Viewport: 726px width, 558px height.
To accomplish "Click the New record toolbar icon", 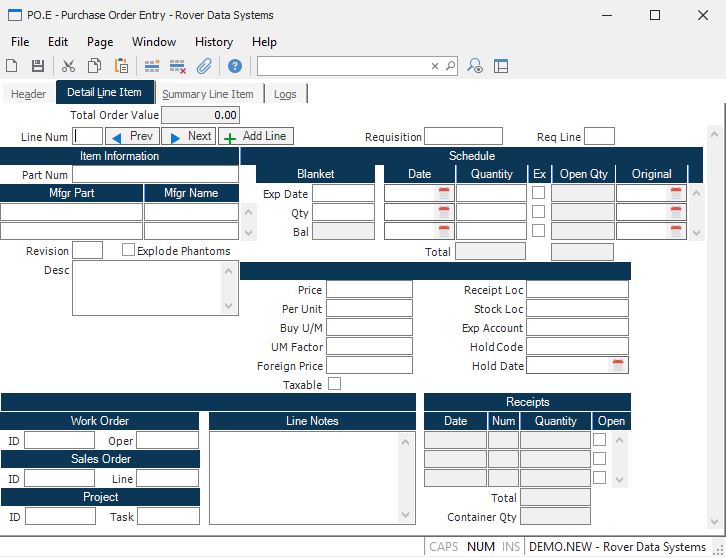I will (12, 66).
